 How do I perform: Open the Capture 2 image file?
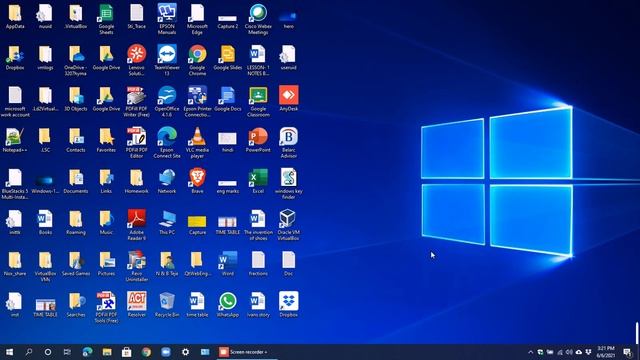(228, 22)
